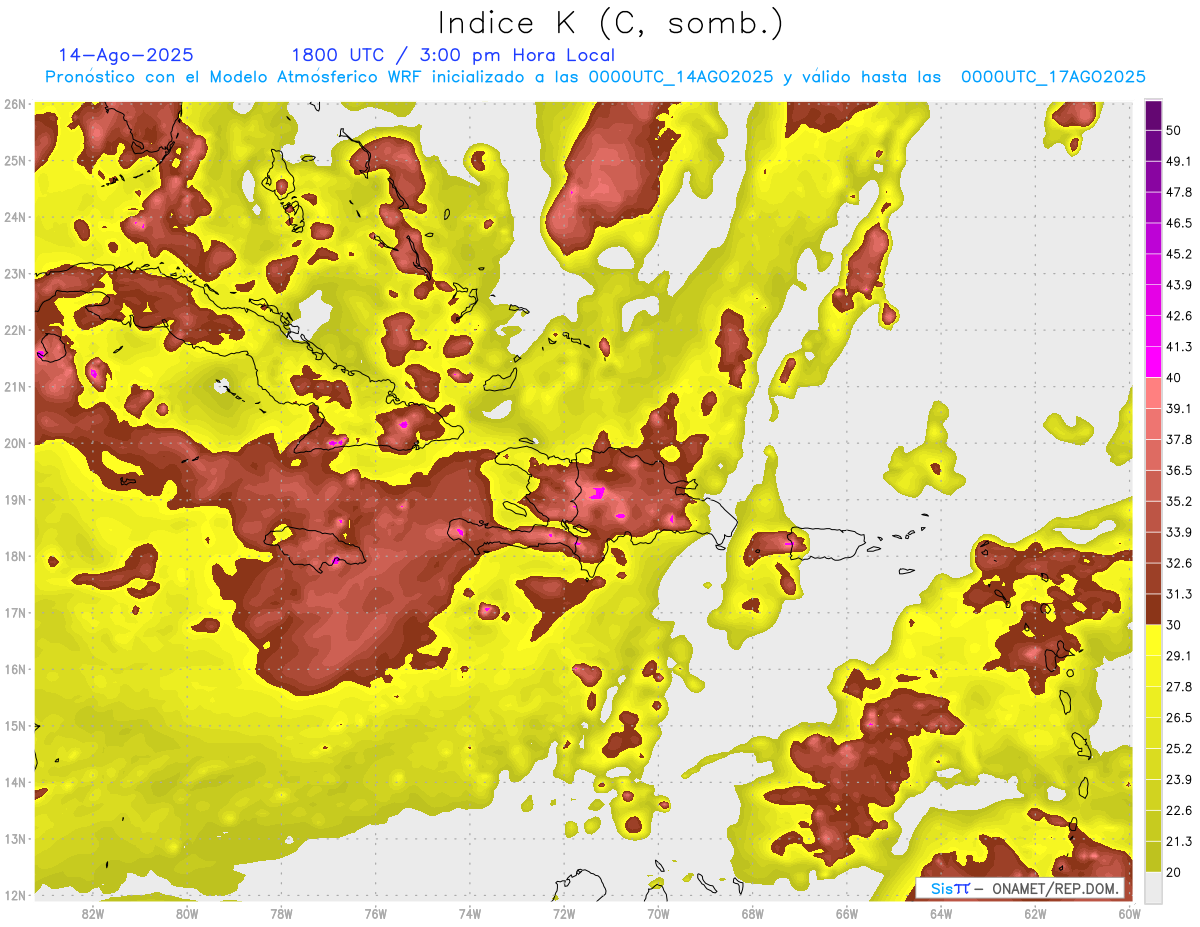
Task: Click the '62W' longitude label
Action: 1036,914
